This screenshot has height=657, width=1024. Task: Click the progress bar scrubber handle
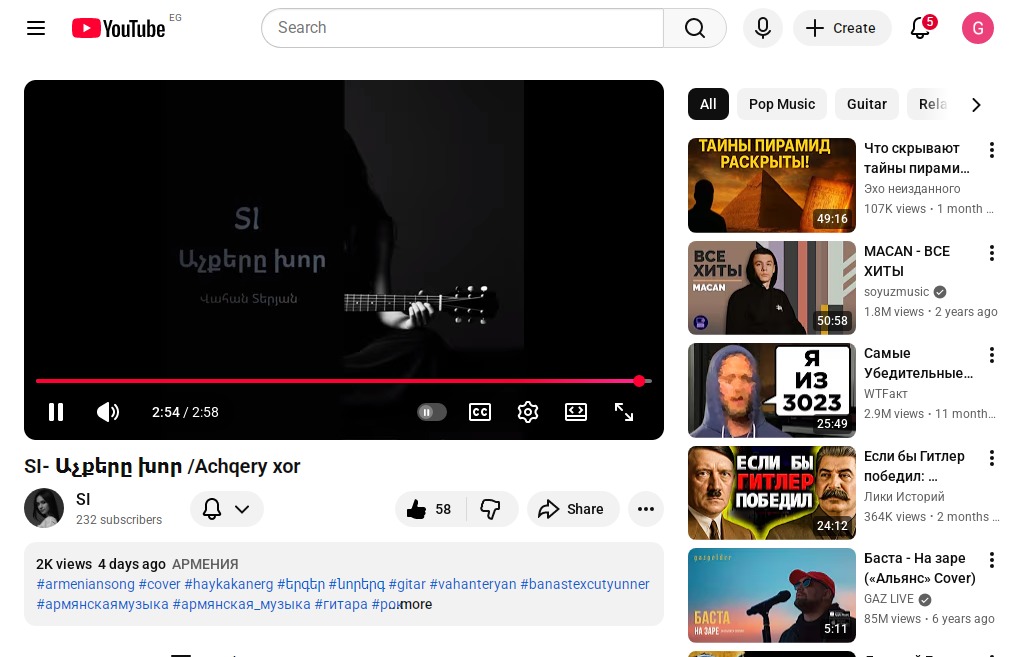pos(639,381)
